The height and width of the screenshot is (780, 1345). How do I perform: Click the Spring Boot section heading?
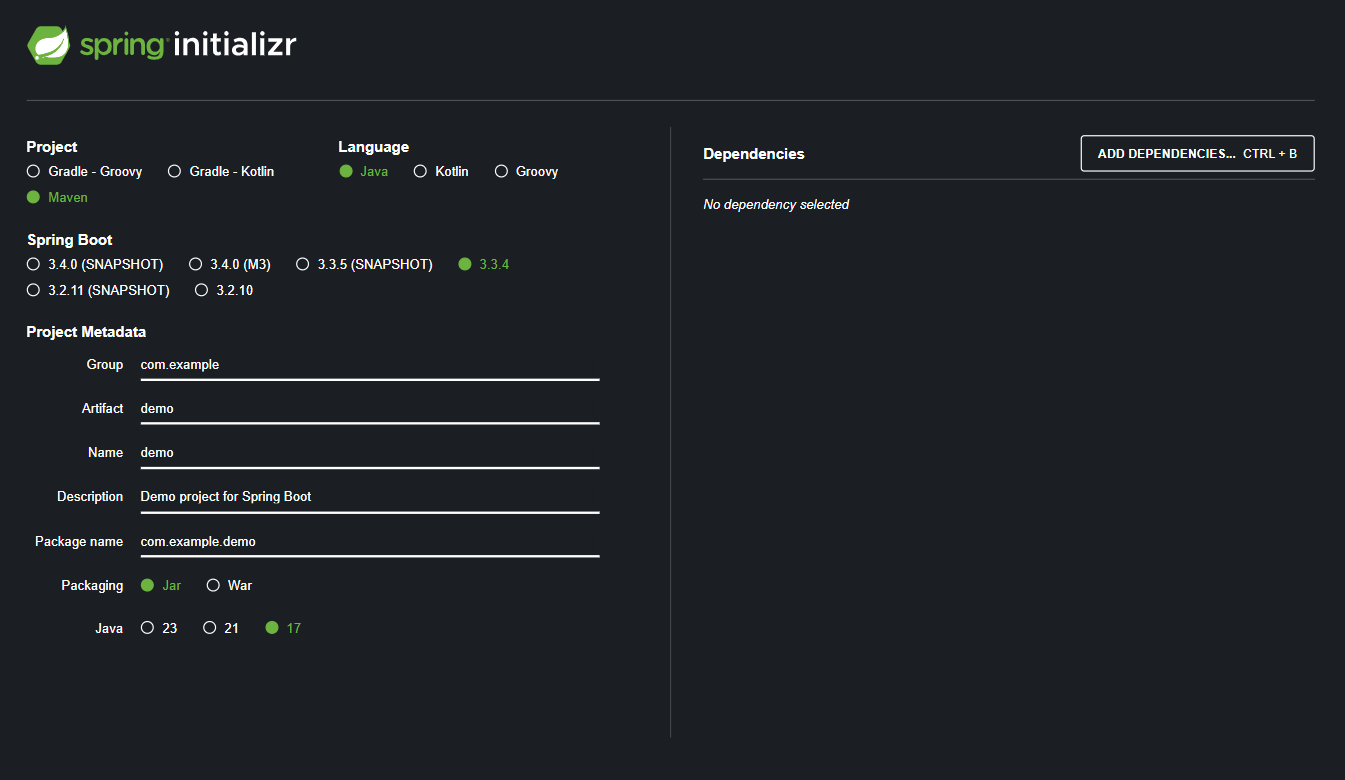pyautogui.click(x=69, y=240)
